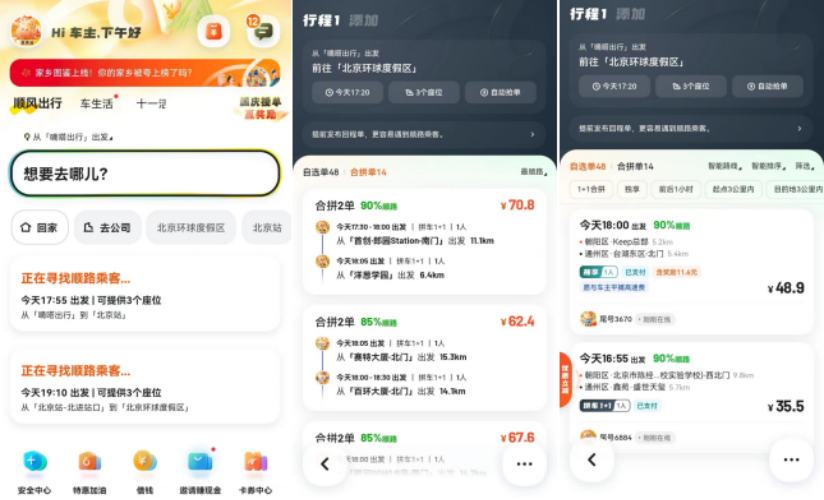This screenshot has height=500, width=824.
Task: Open messages icon with 12 badge
Action: pyautogui.click(x=263, y=31)
